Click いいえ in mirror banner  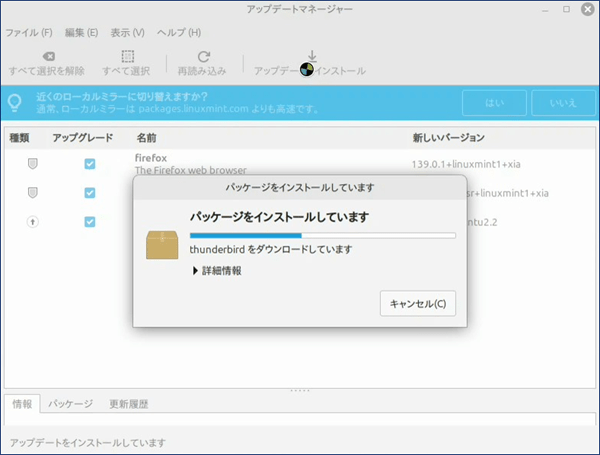pyautogui.click(x=562, y=103)
